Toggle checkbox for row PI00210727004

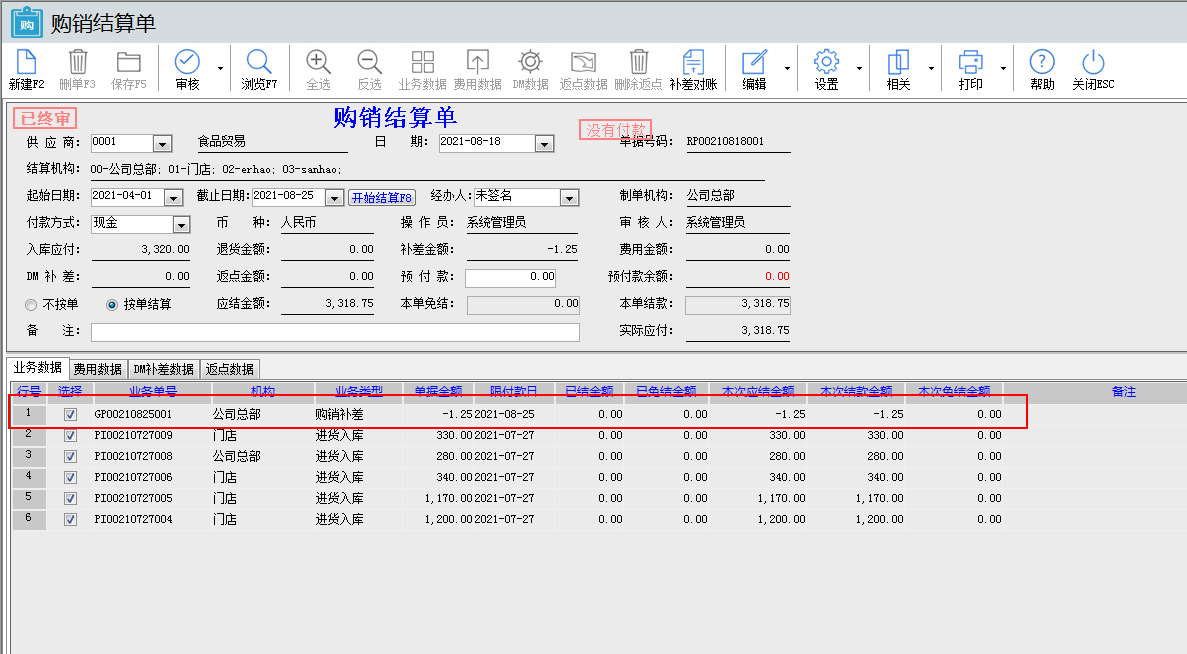coord(70,520)
